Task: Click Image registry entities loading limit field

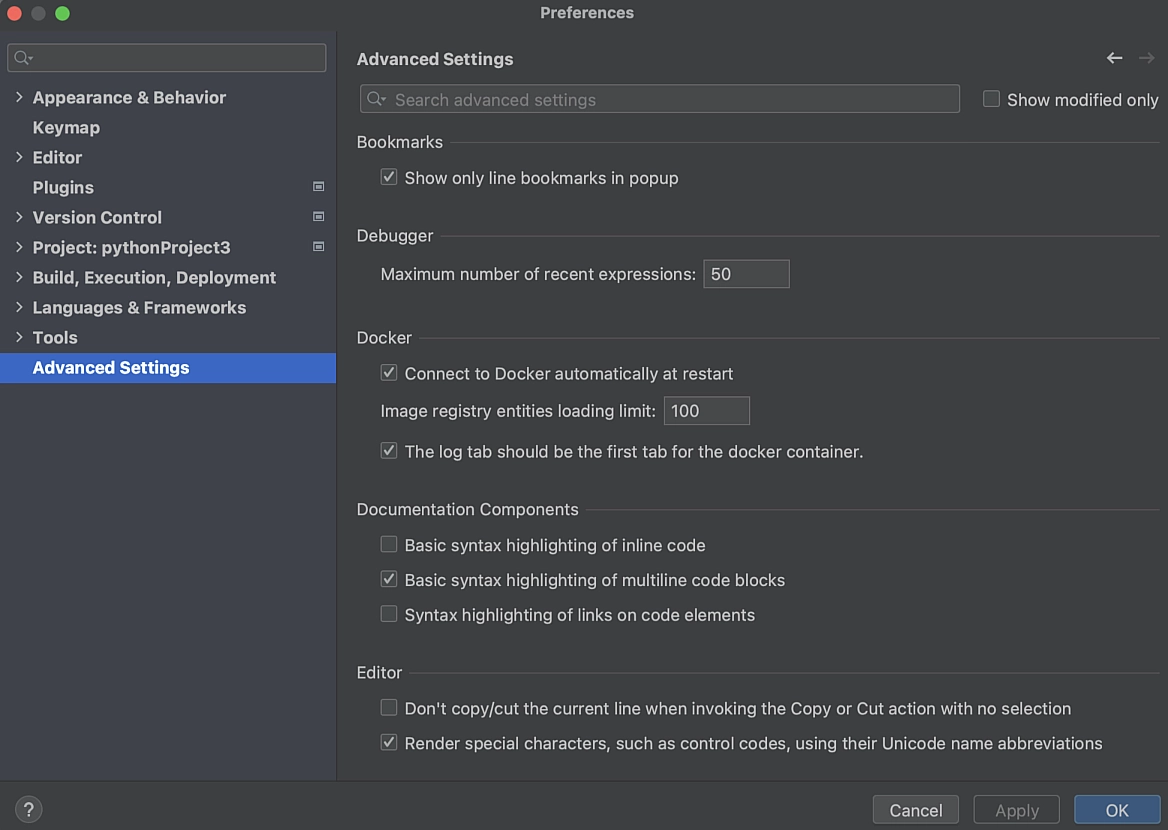Action: [x=707, y=411]
